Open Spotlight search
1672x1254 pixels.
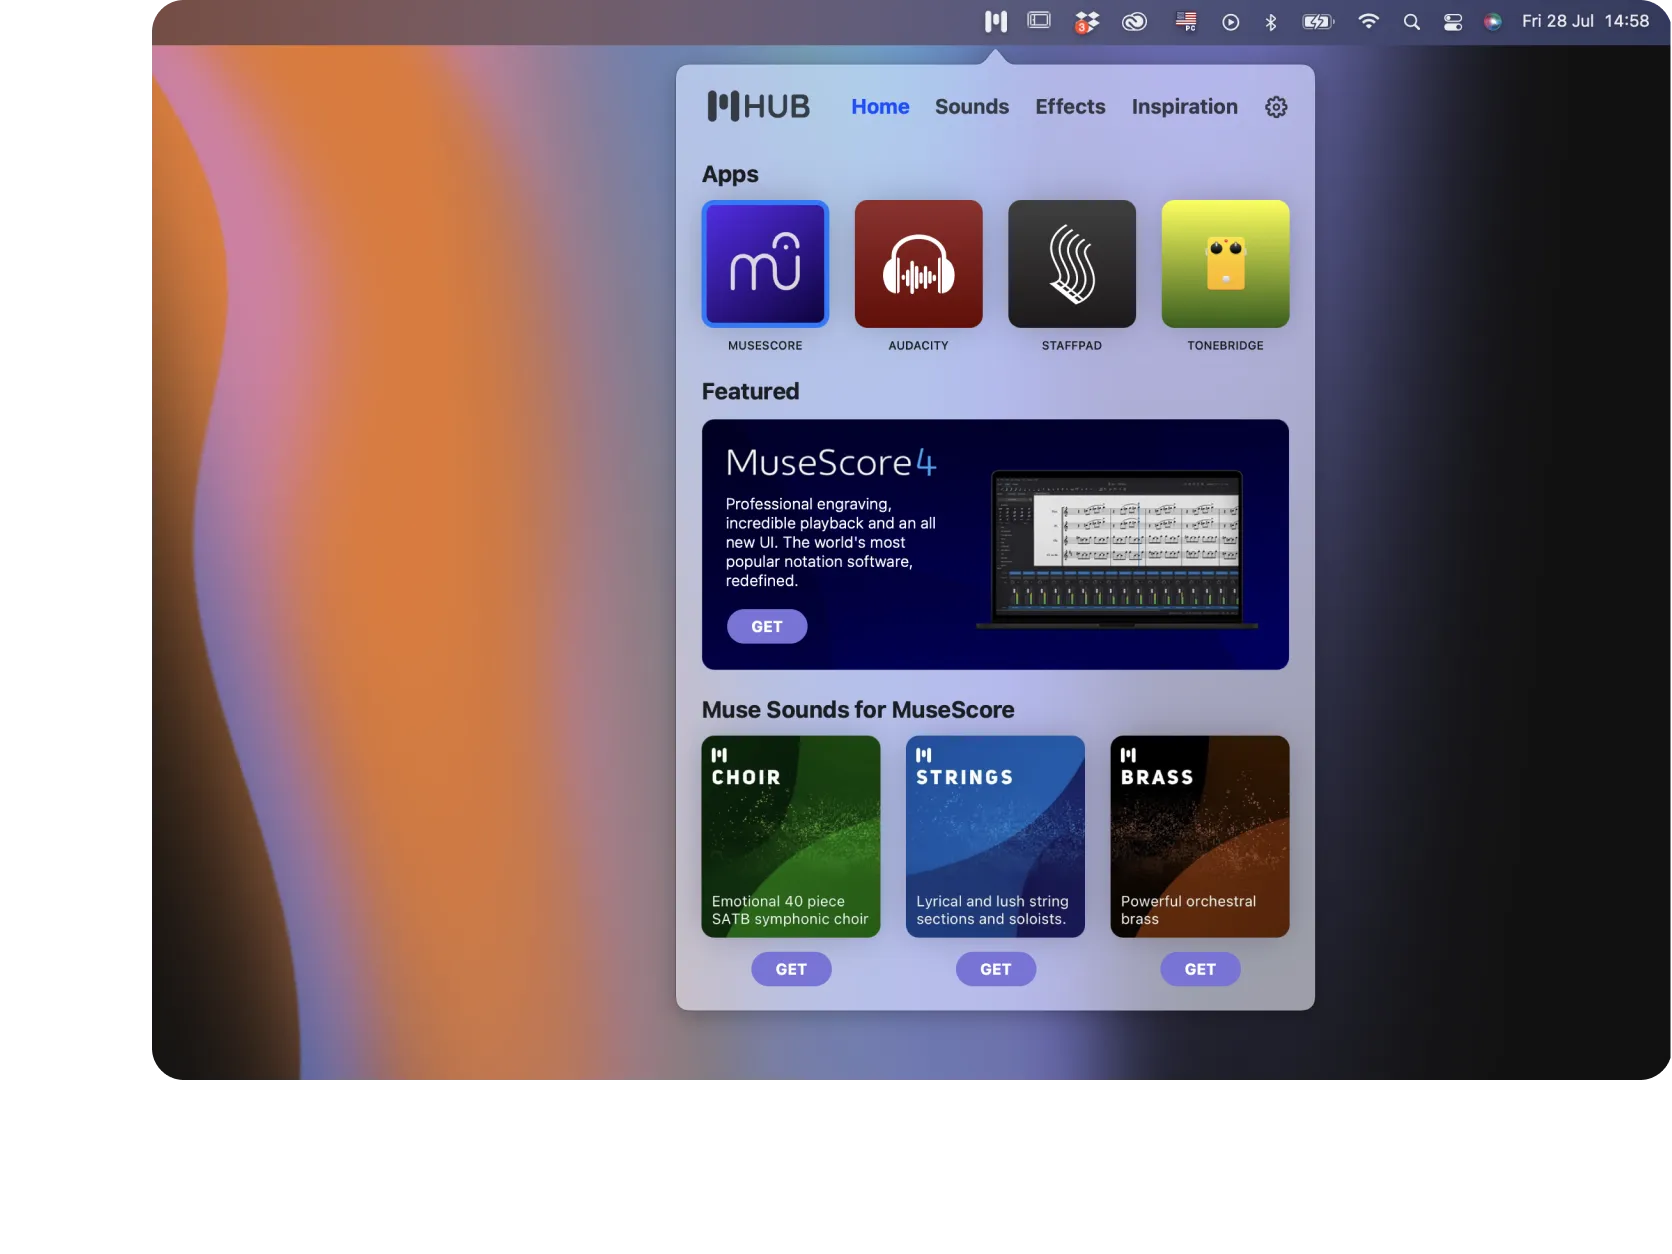pos(1411,21)
